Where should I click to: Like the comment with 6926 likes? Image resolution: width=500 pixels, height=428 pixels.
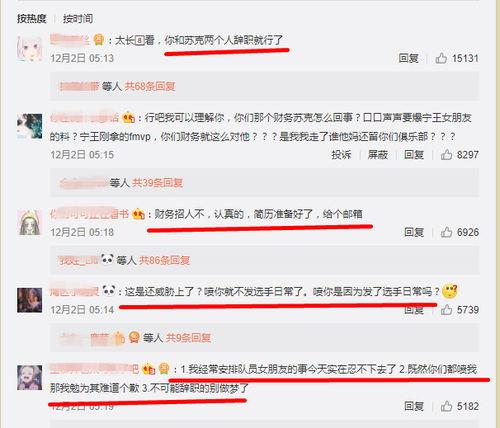click(x=446, y=232)
